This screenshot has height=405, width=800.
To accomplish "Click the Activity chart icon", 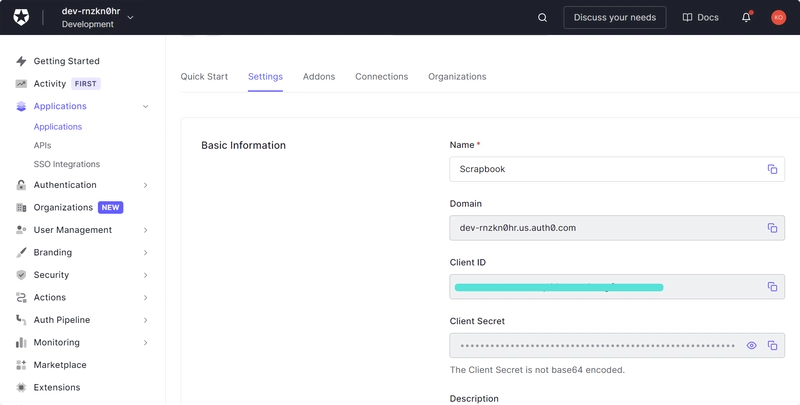I will coord(21,84).
